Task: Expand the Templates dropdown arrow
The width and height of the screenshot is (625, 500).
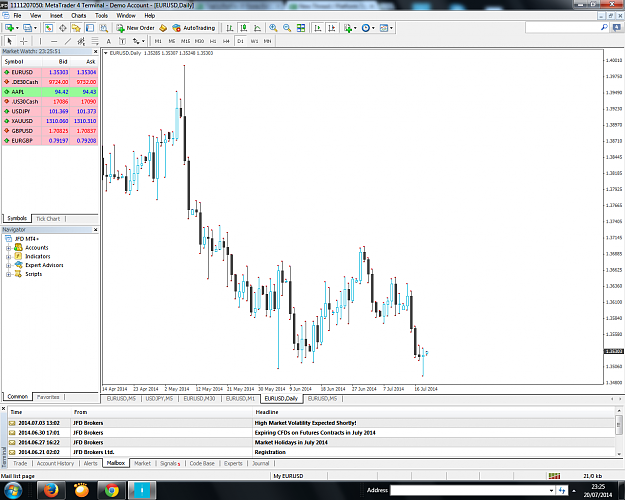Action: click(391, 28)
